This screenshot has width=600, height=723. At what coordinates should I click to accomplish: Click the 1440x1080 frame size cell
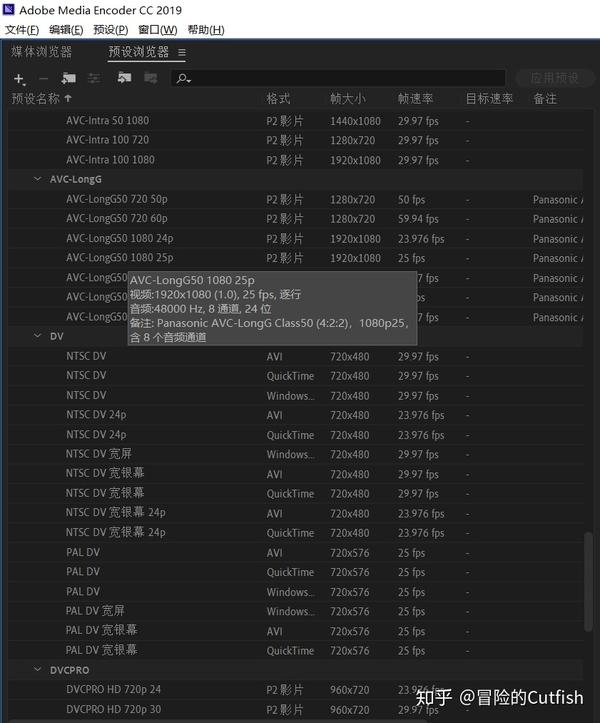pos(355,121)
